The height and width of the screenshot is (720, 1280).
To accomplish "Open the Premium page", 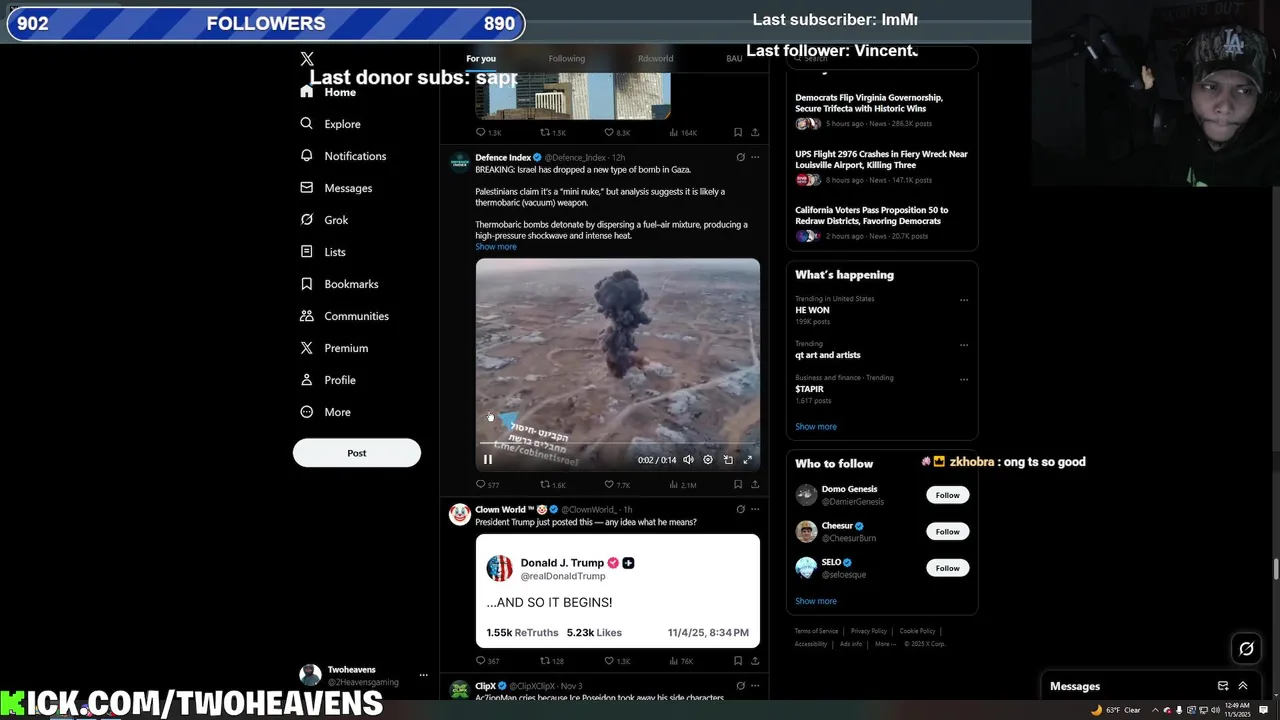I will pos(334,348).
